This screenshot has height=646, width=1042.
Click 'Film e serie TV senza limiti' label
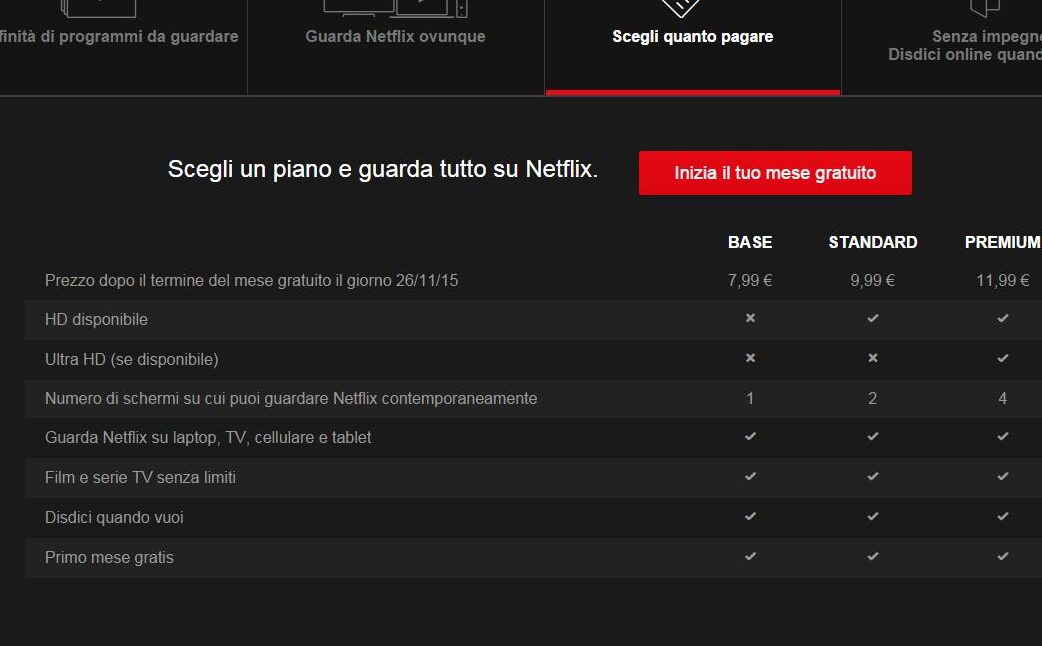coord(140,477)
